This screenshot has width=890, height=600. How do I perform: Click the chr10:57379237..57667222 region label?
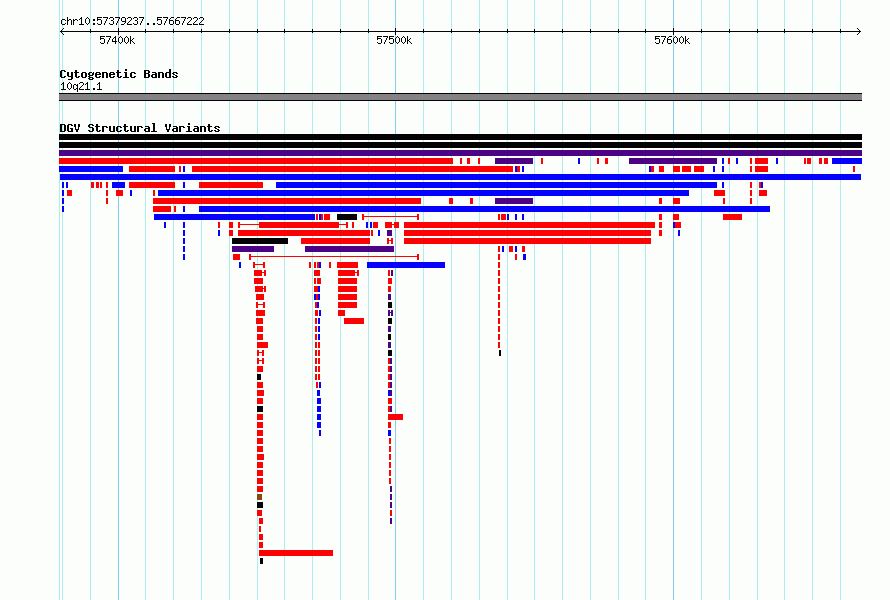pos(132,21)
